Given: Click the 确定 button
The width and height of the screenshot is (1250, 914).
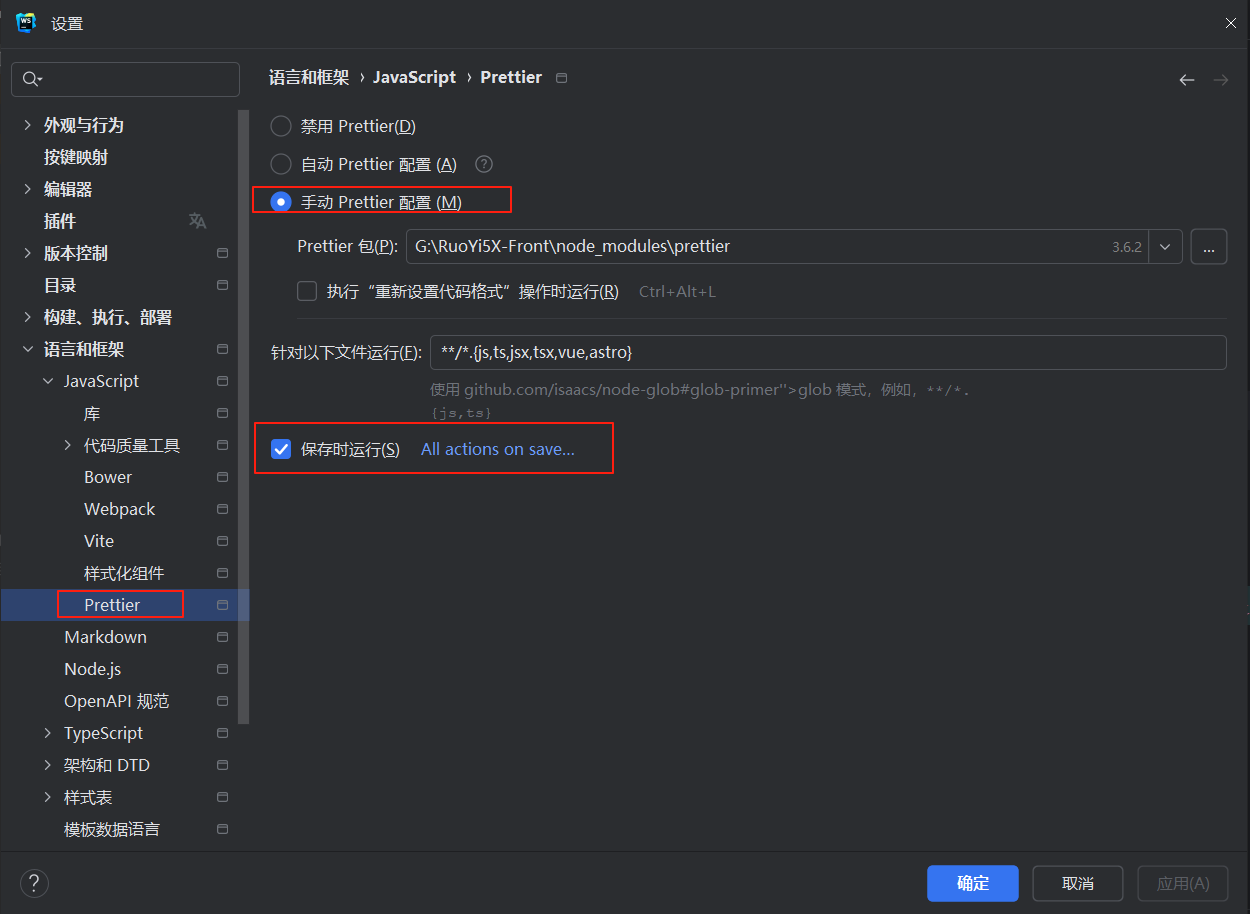Looking at the screenshot, I should (x=973, y=884).
